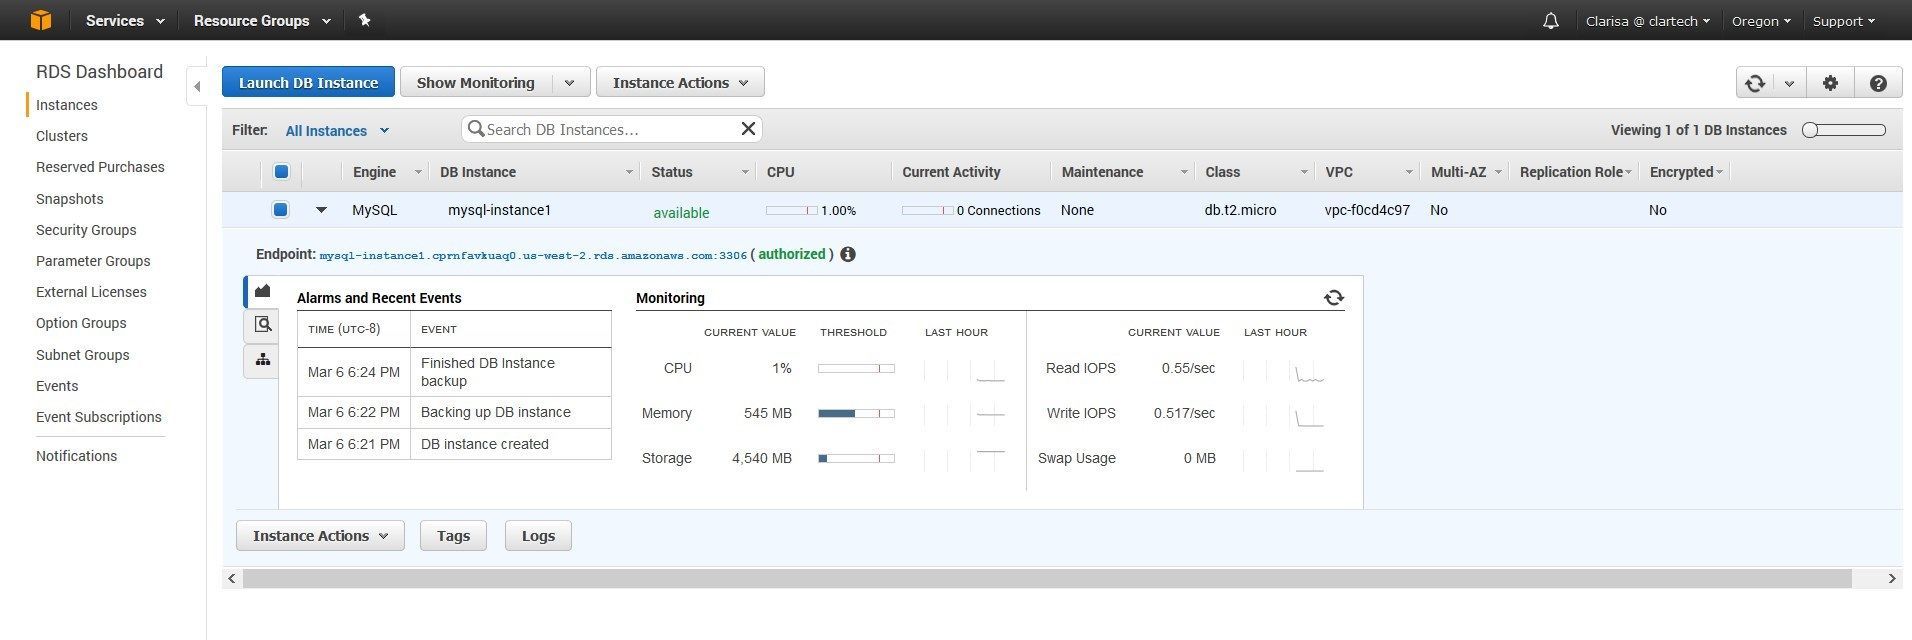Viewport: 1912px width, 640px height.
Task: Toggle the select-all checkbox in table header
Action: 281,172
